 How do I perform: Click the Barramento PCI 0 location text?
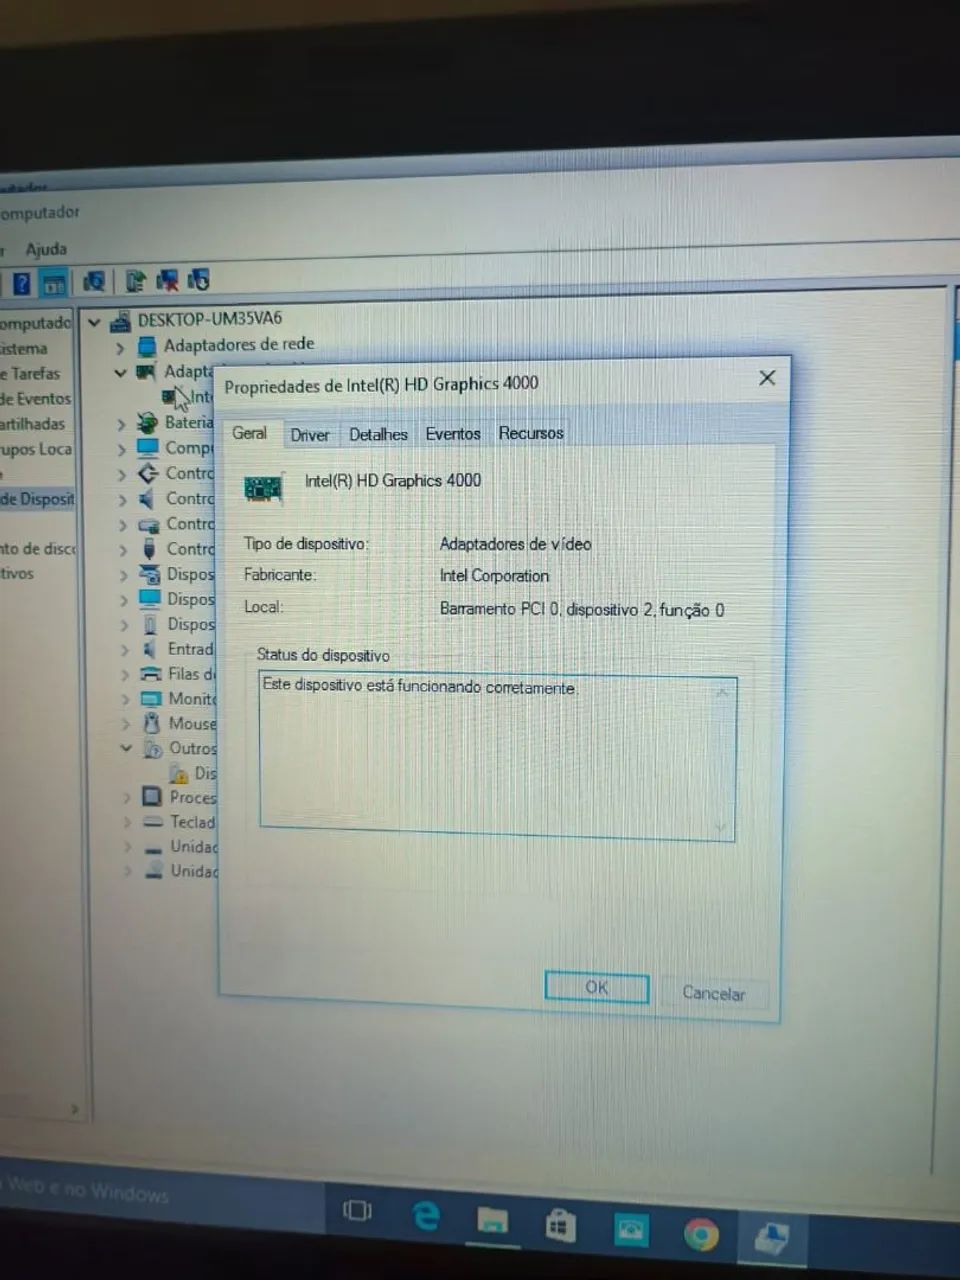click(582, 609)
